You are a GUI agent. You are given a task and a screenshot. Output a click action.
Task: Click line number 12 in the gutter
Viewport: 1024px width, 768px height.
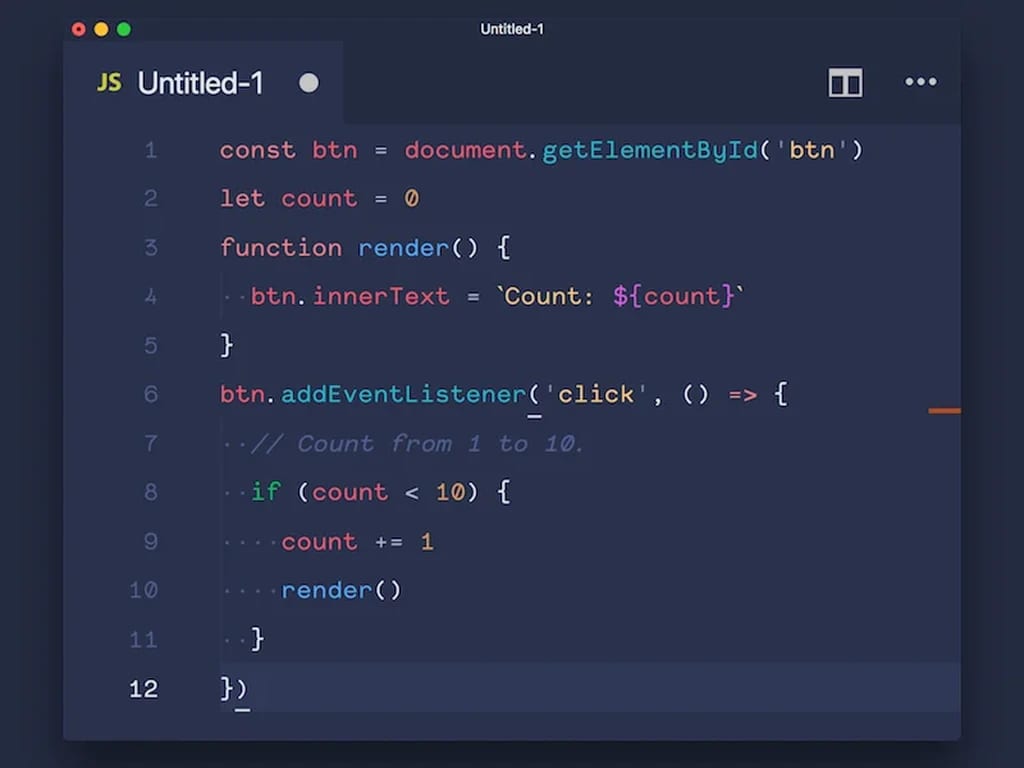[x=144, y=688]
